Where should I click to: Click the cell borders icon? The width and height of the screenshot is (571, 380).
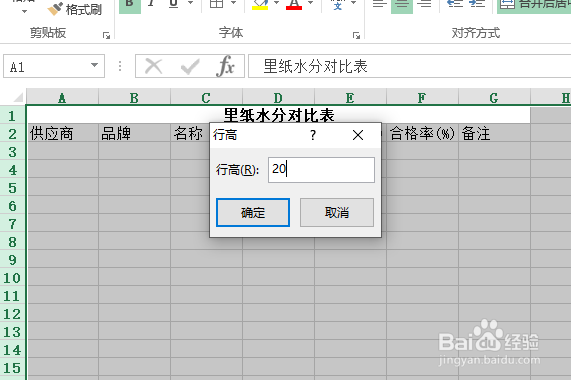(217, 4)
